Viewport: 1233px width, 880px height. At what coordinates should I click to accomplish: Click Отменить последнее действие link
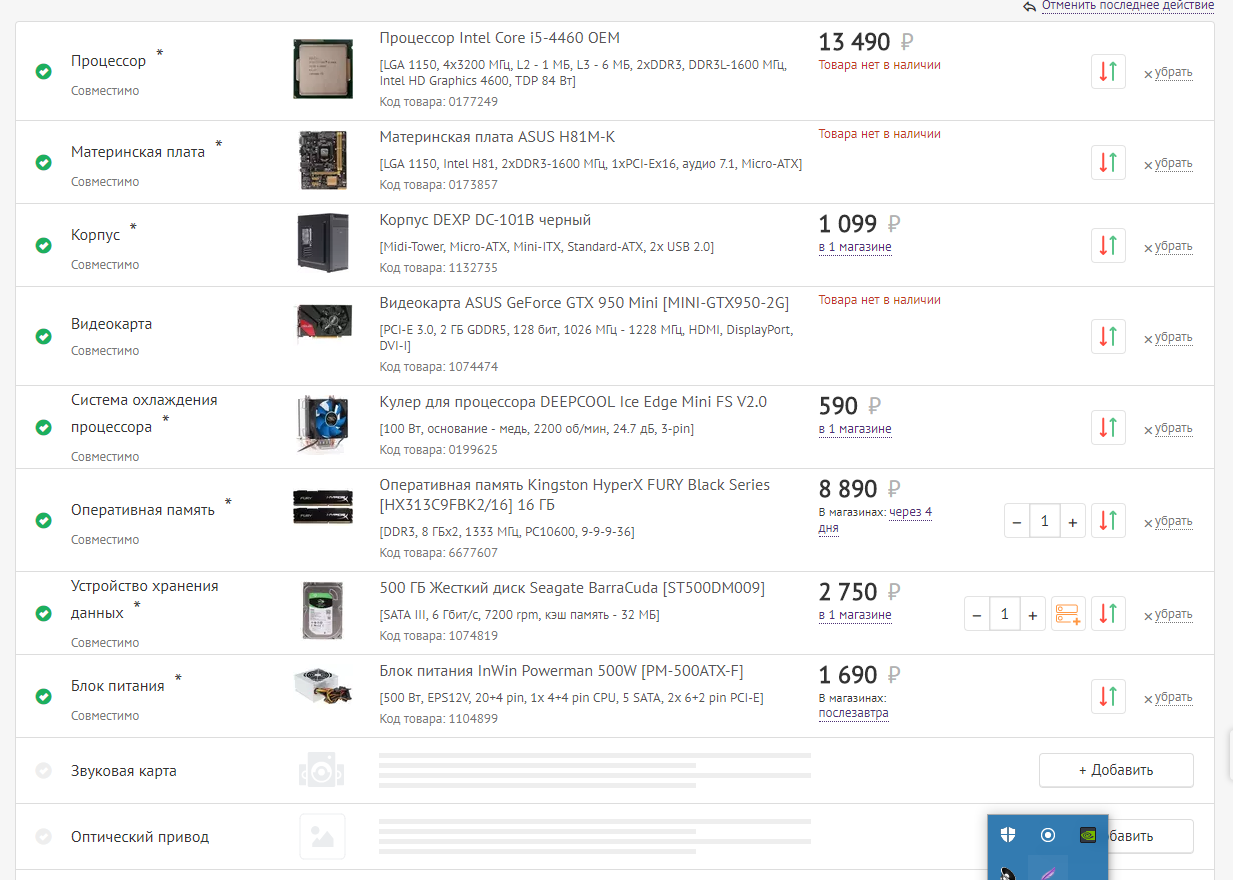click(1128, 6)
